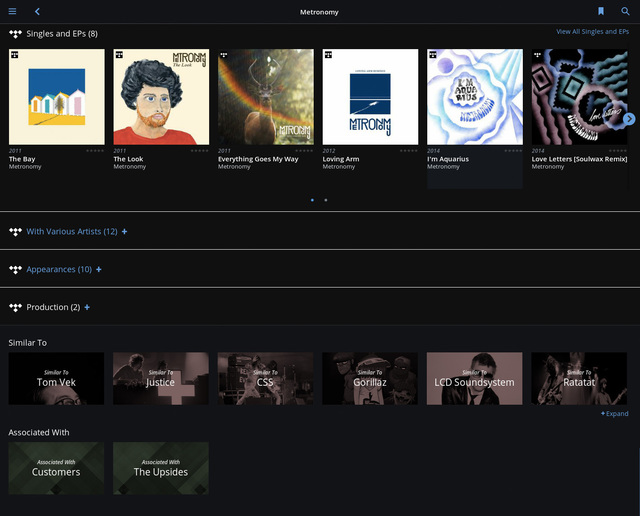The image size is (640, 516).
Task: Open the hamburger menu
Action: (12, 11)
